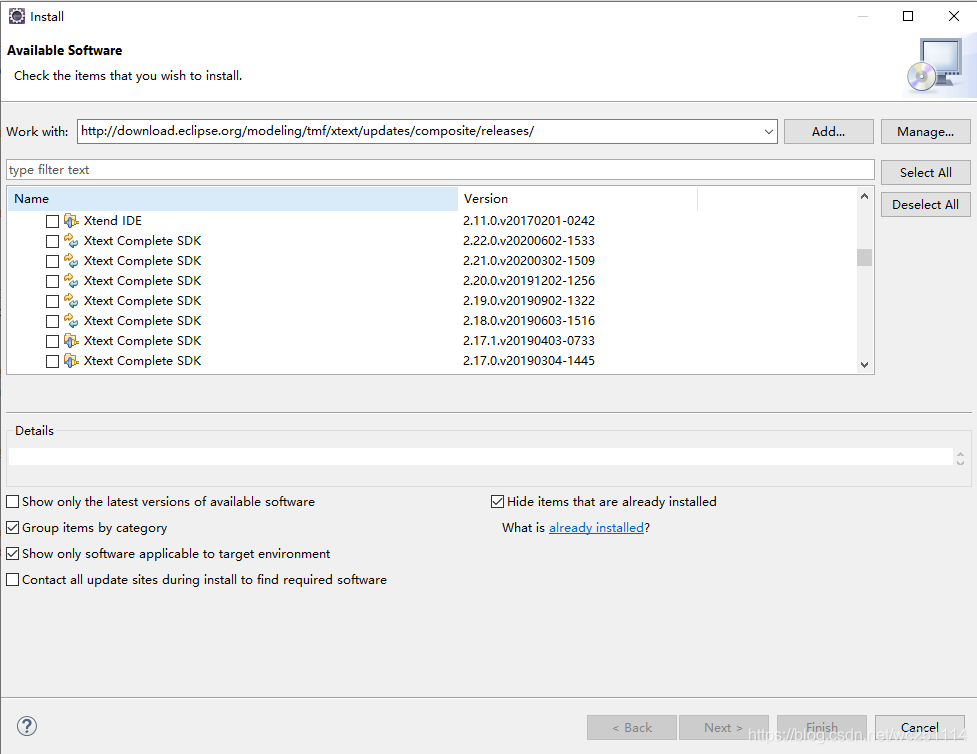Image resolution: width=977 pixels, height=754 pixels.
Task: Click the software list scroll down arrow
Action: click(864, 365)
